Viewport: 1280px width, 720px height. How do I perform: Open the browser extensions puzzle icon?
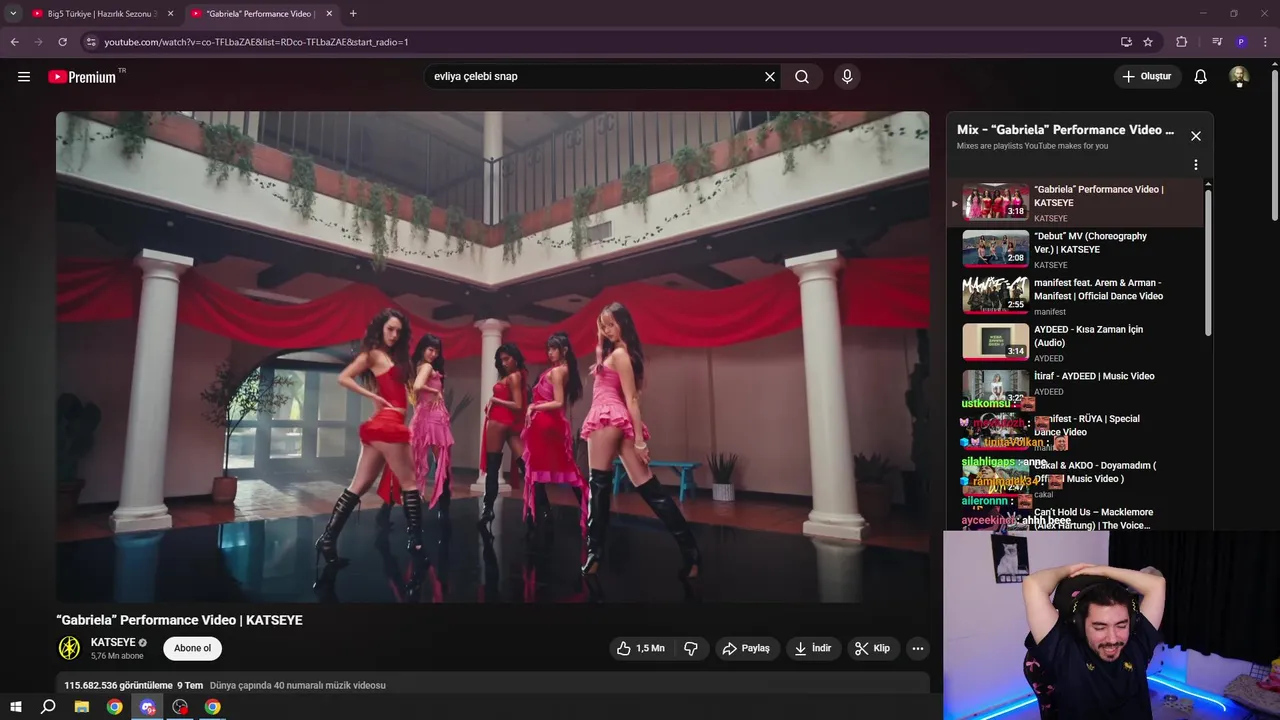pyautogui.click(x=1181, y=42)
